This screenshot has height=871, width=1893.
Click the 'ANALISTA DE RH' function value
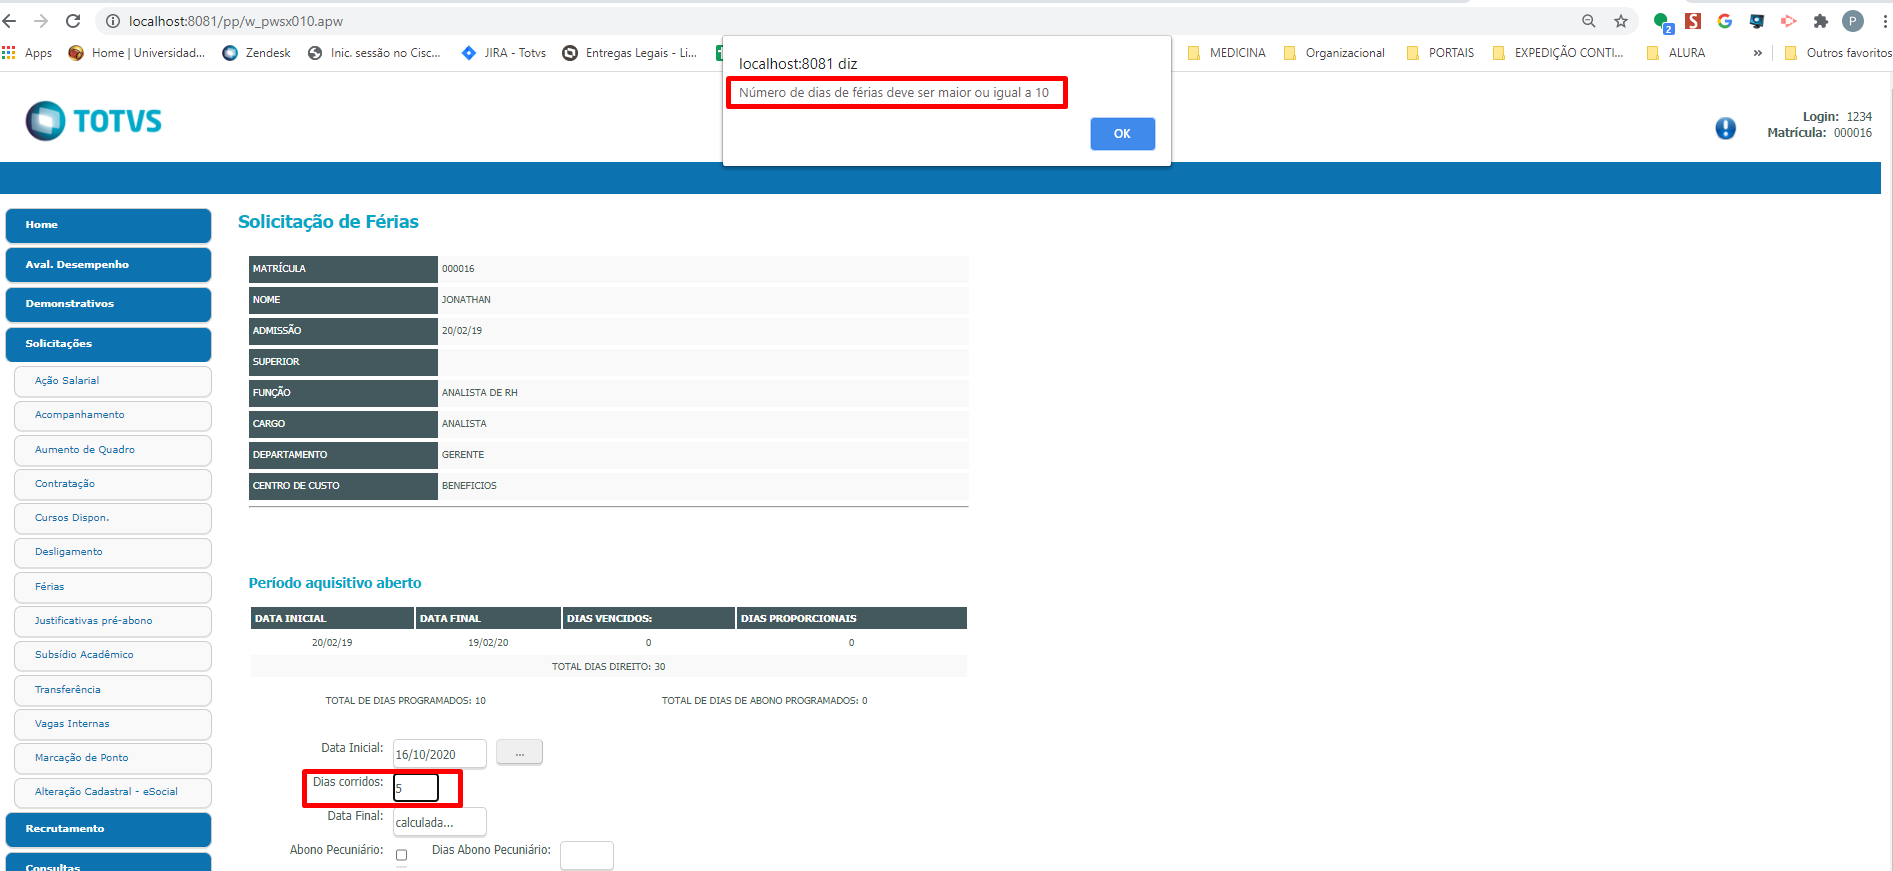pyautogui.click(x=480, y=393)
